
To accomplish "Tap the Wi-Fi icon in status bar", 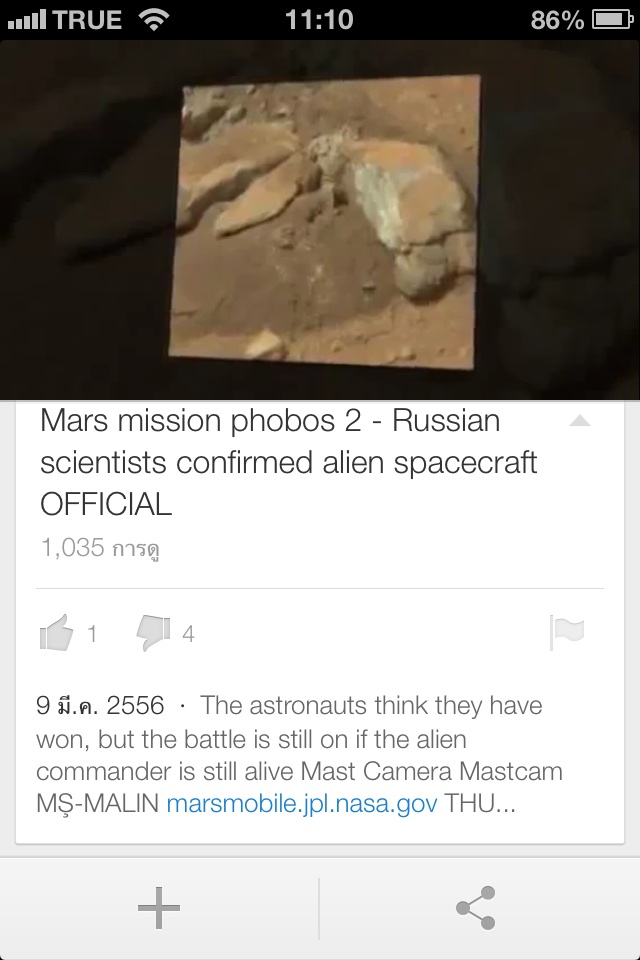I will click(x=154, y=20).
